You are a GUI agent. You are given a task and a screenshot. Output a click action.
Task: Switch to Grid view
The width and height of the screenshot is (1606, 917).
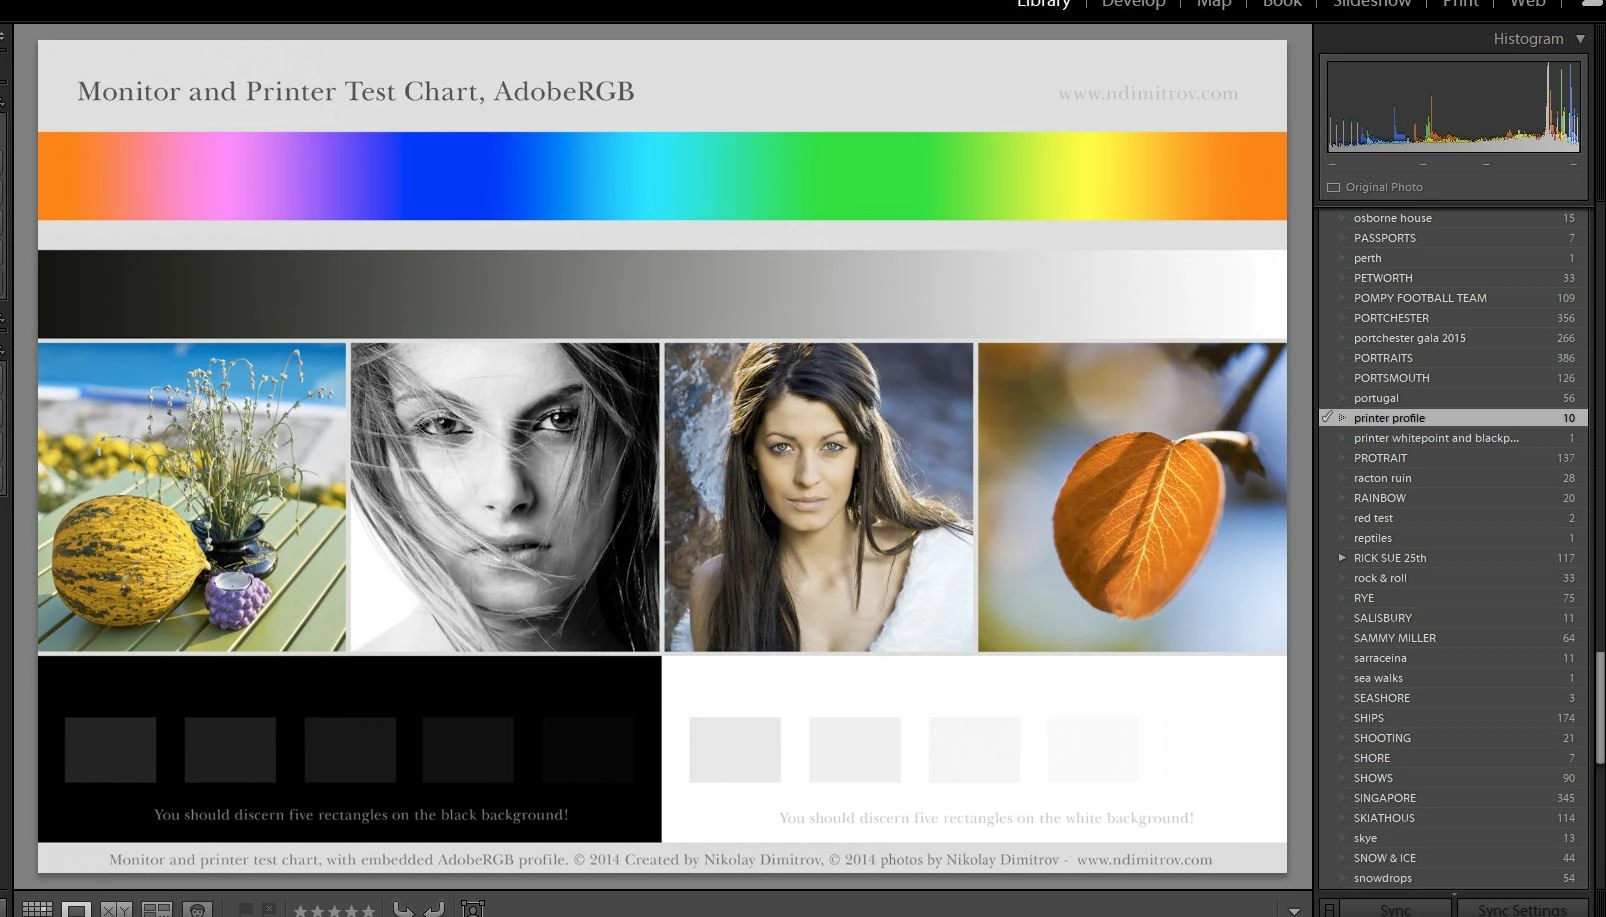point(37,909)
